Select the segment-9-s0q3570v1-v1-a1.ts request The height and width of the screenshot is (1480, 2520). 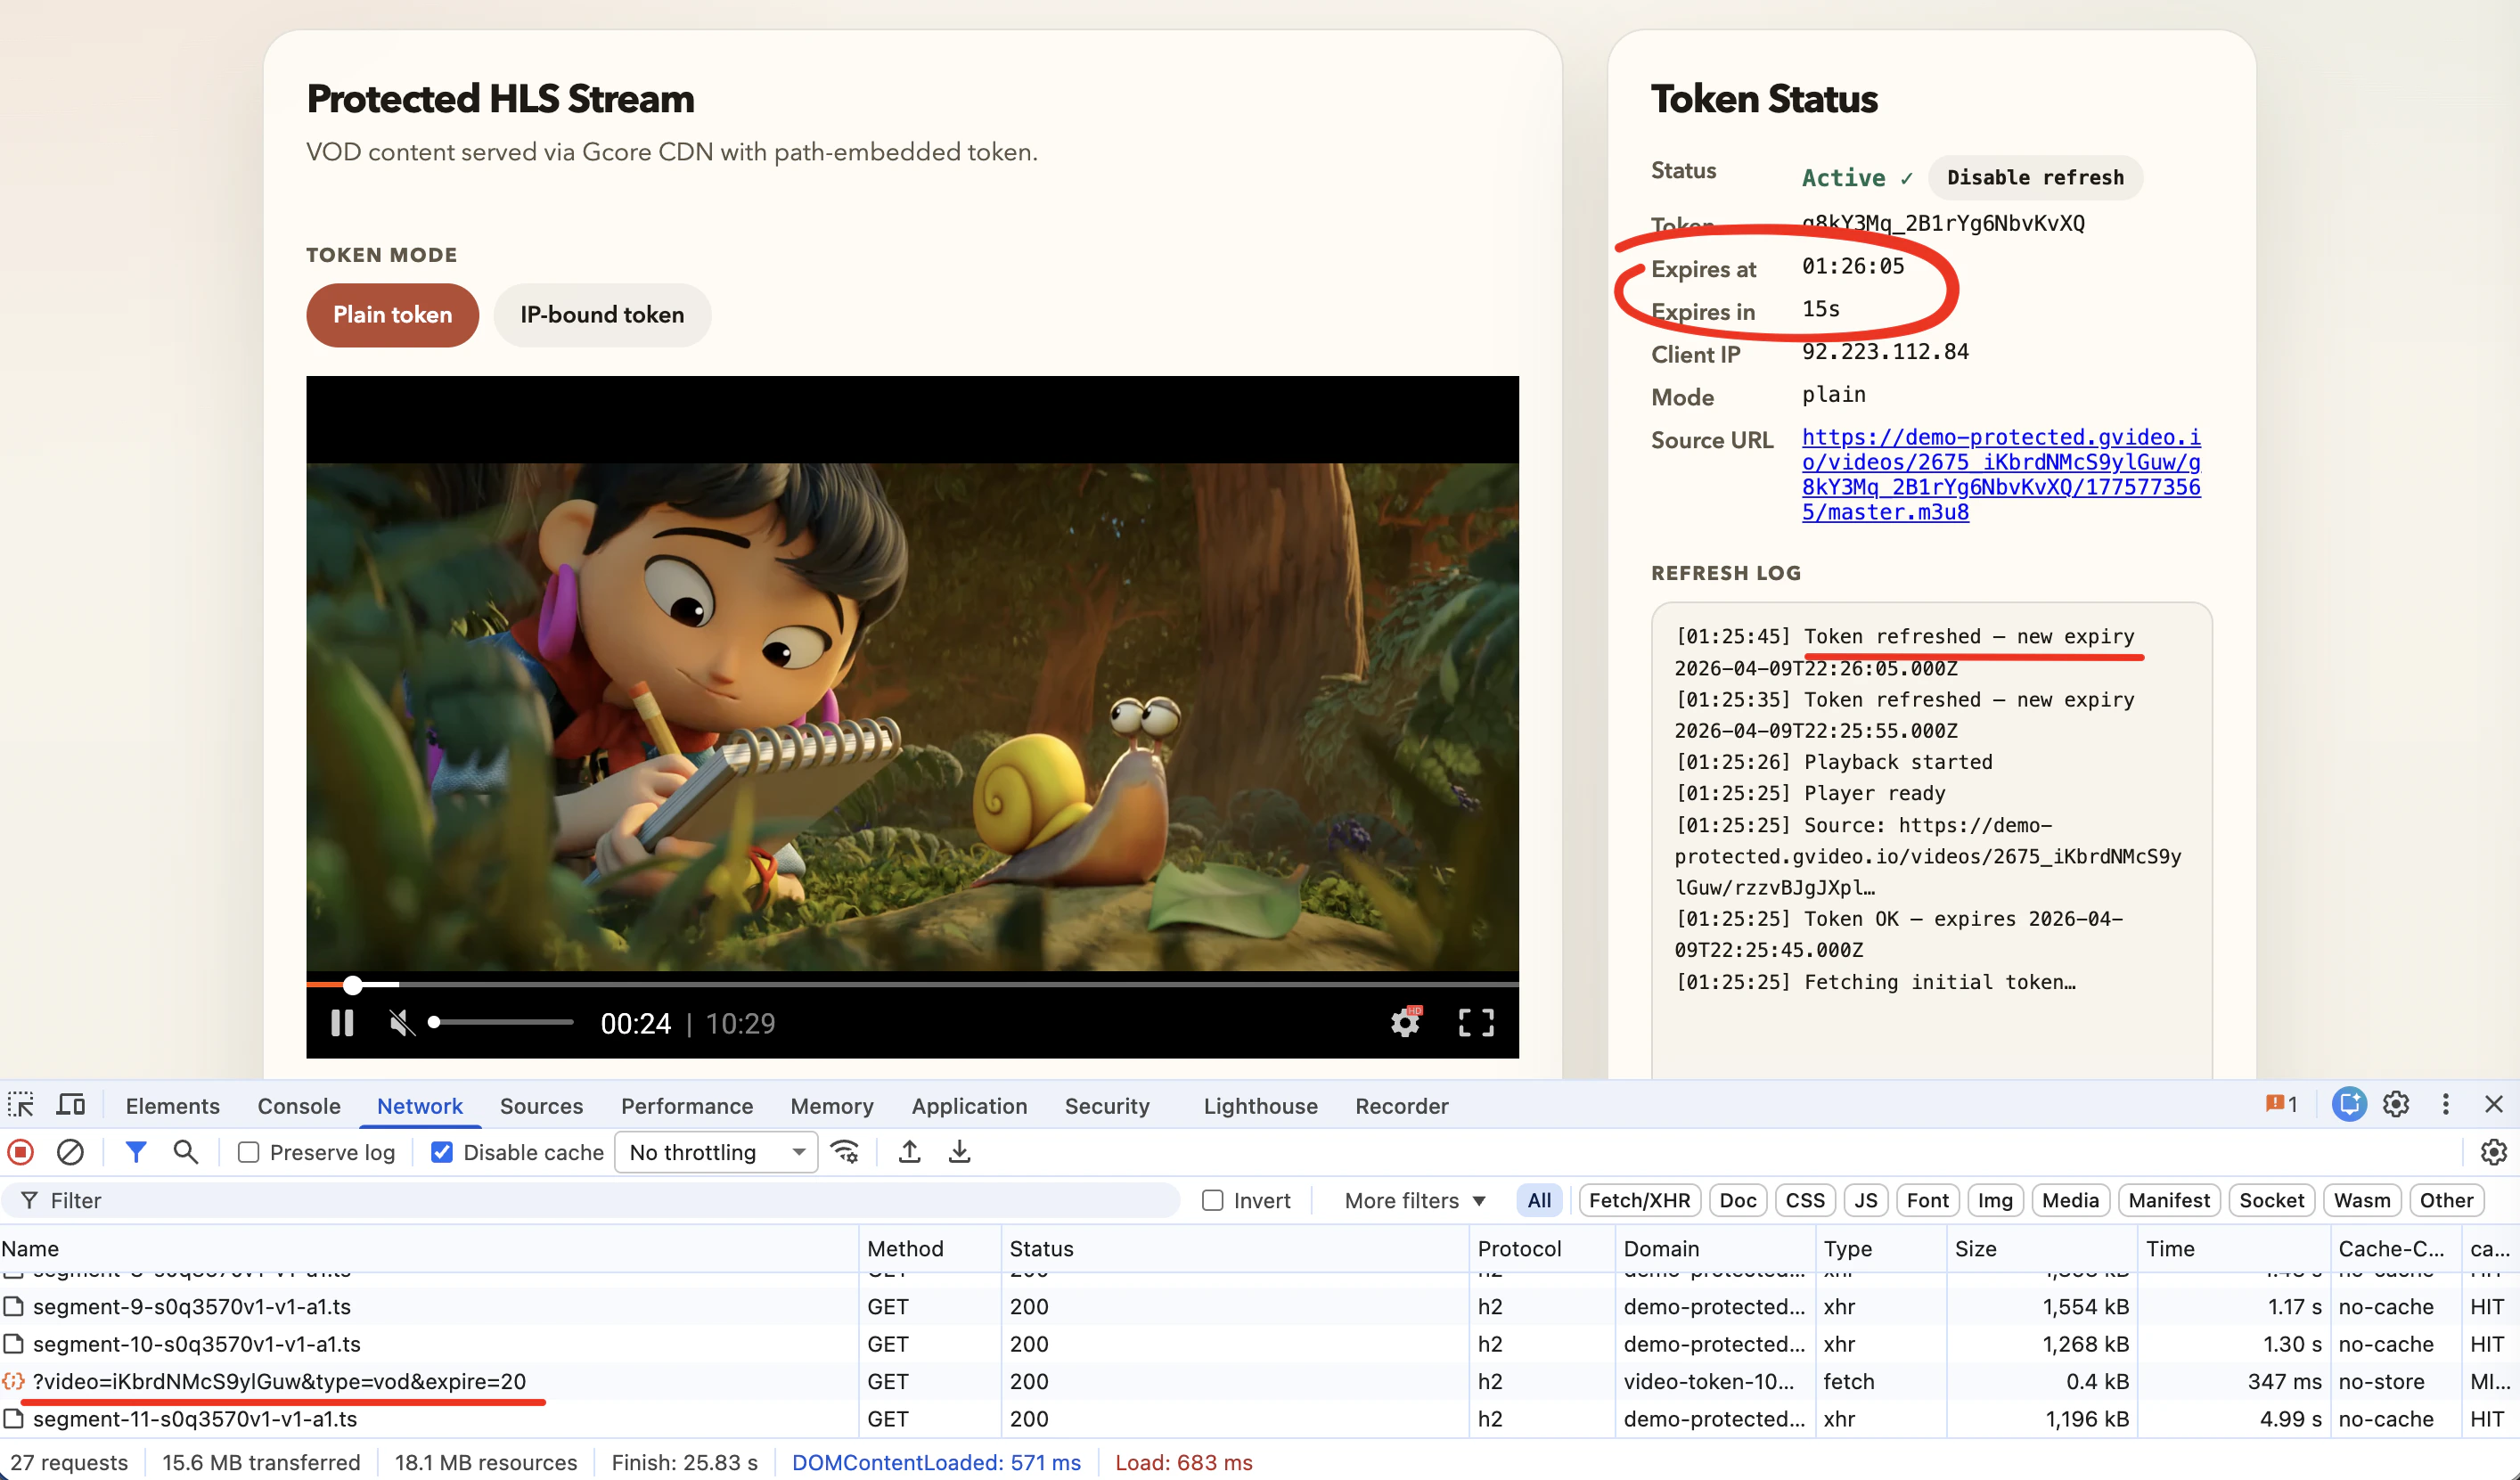(191, 1306)
